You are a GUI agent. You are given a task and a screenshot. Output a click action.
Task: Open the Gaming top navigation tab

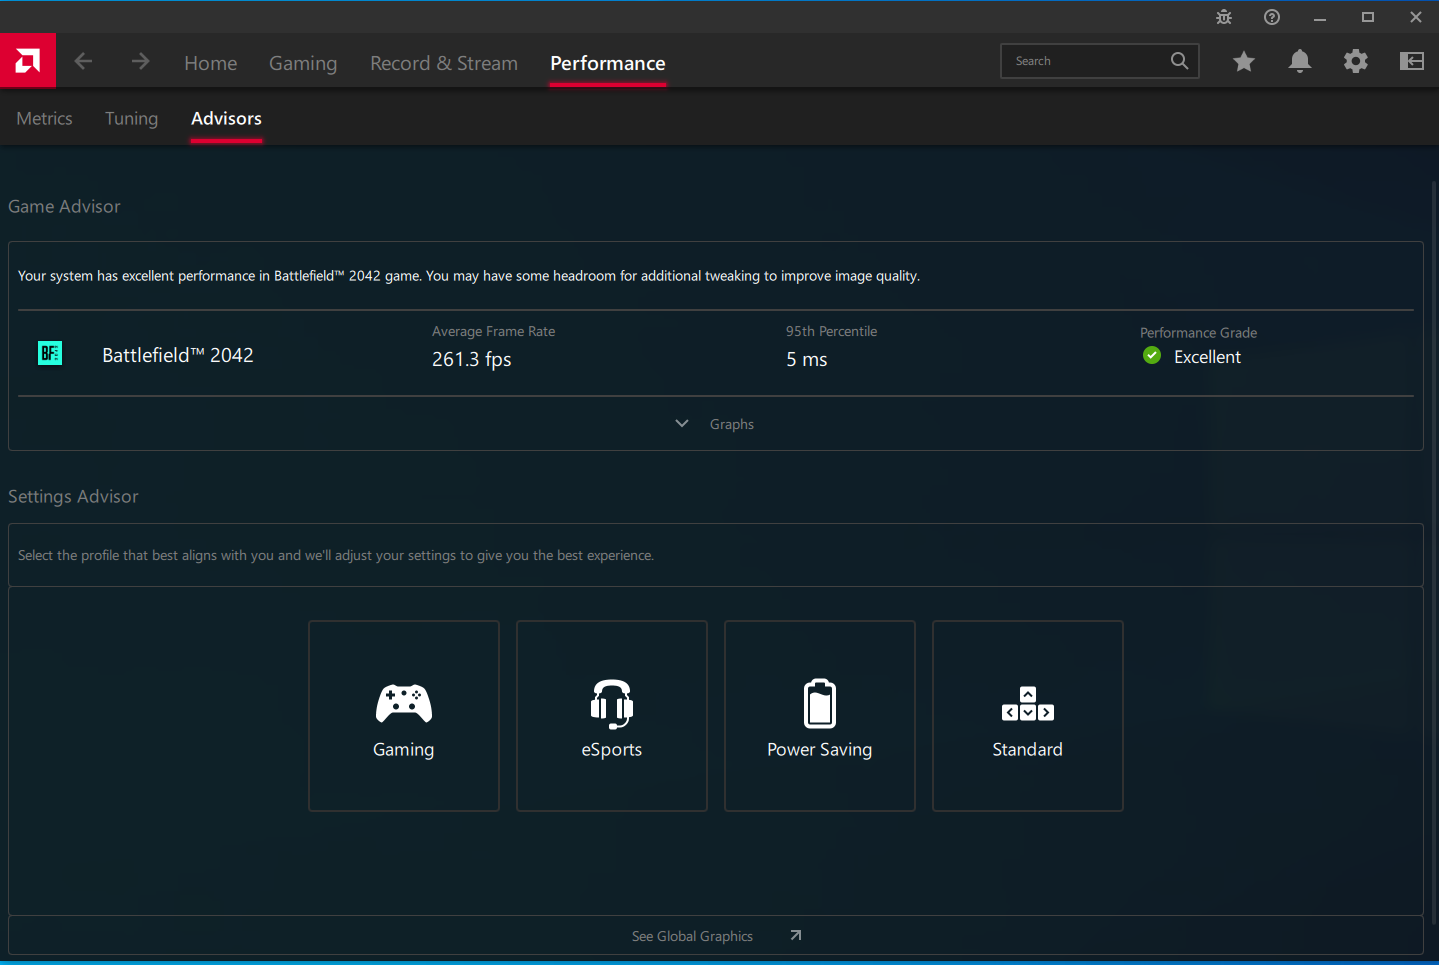point(303,63)
